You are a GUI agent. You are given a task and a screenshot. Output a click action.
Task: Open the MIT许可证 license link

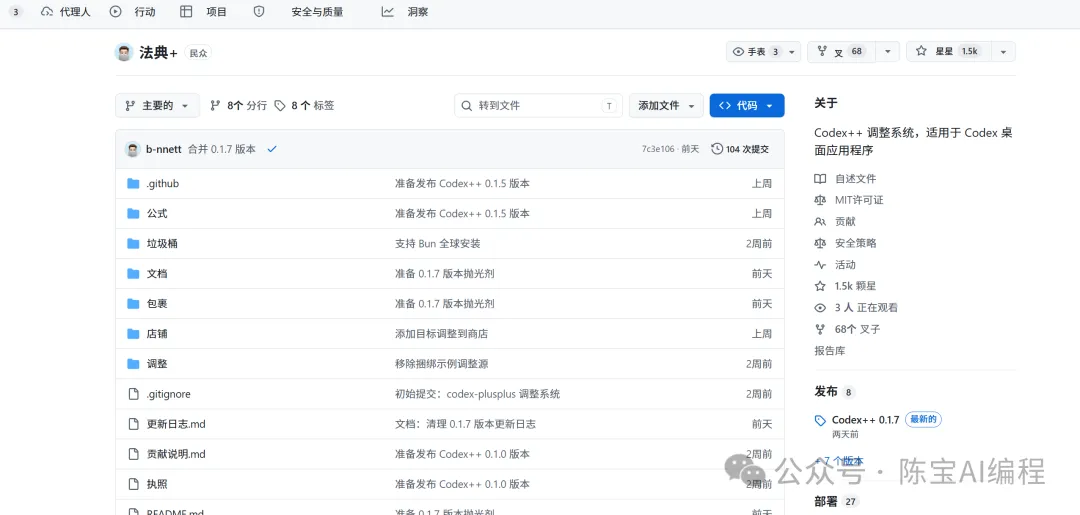coord(849,200)
